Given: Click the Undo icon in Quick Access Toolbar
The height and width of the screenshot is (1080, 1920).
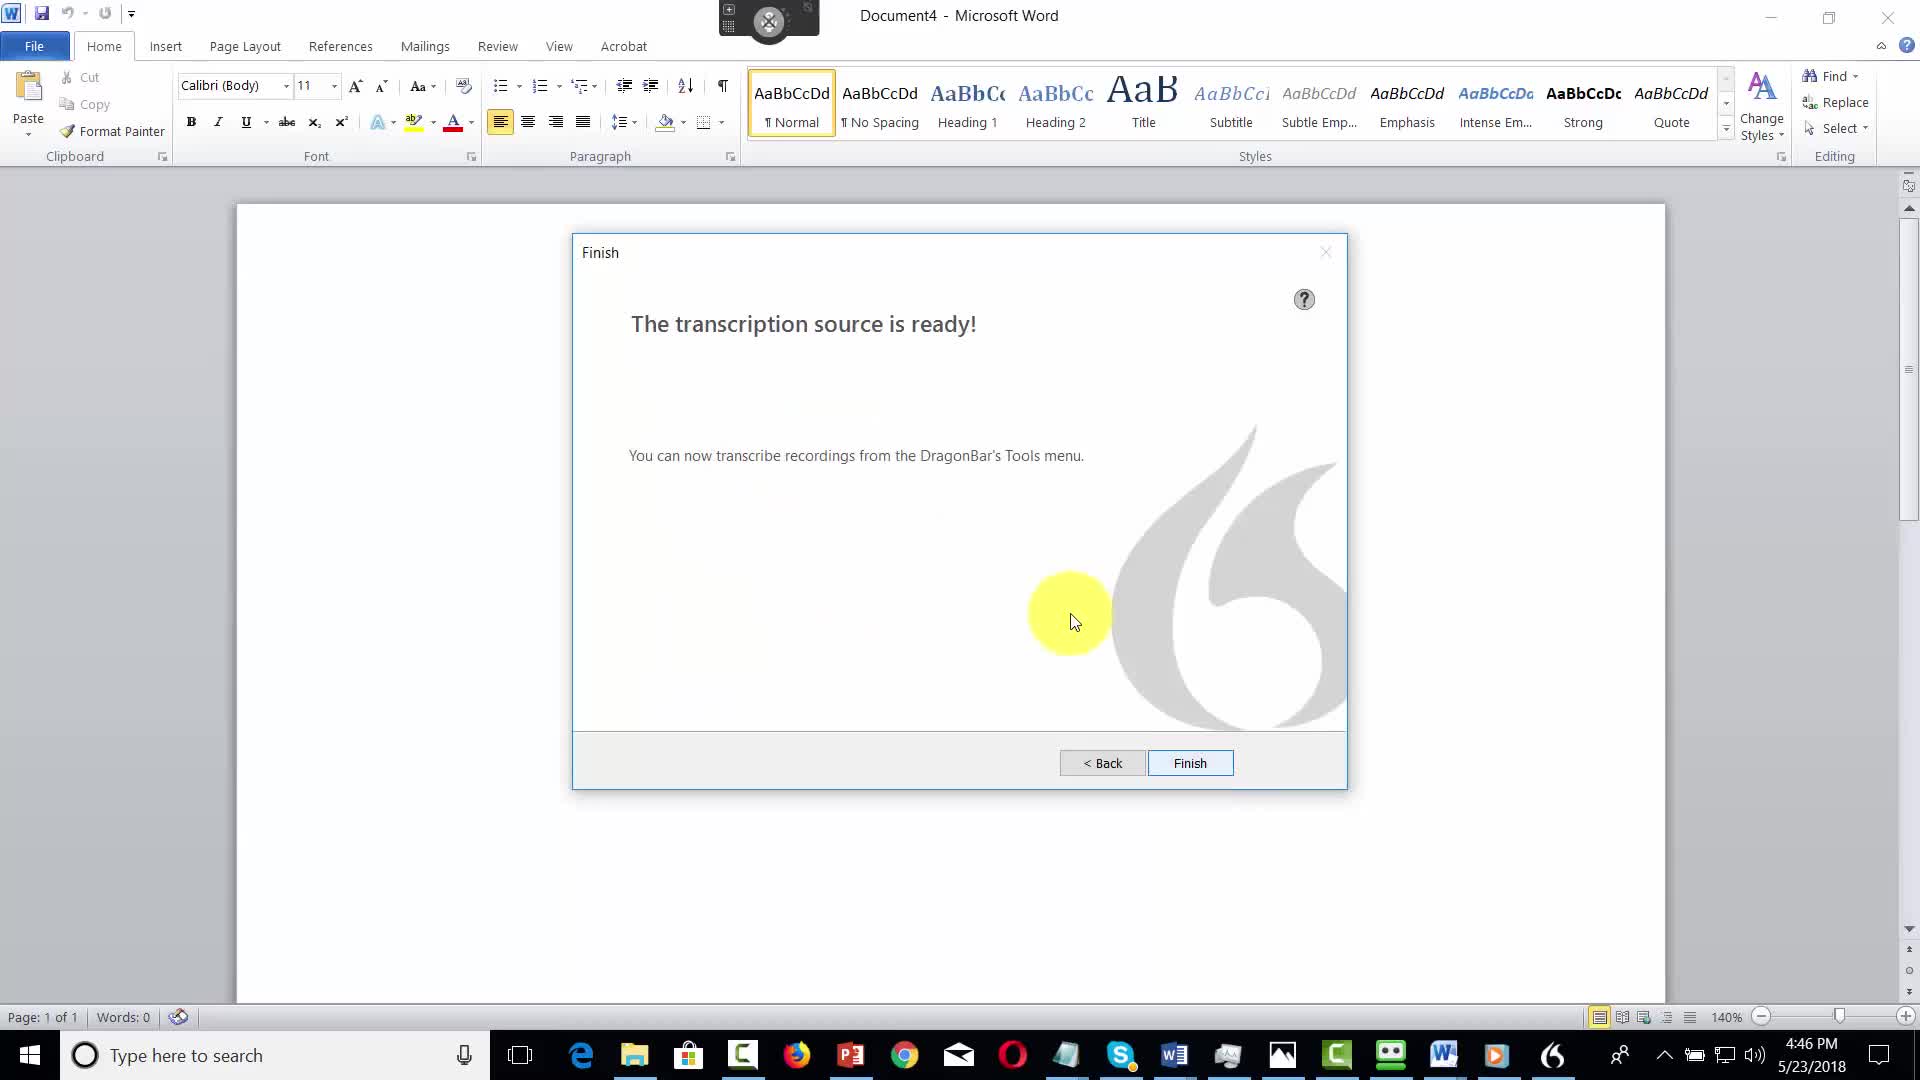Looking at the screenshot, I should [x=67, y=14].
